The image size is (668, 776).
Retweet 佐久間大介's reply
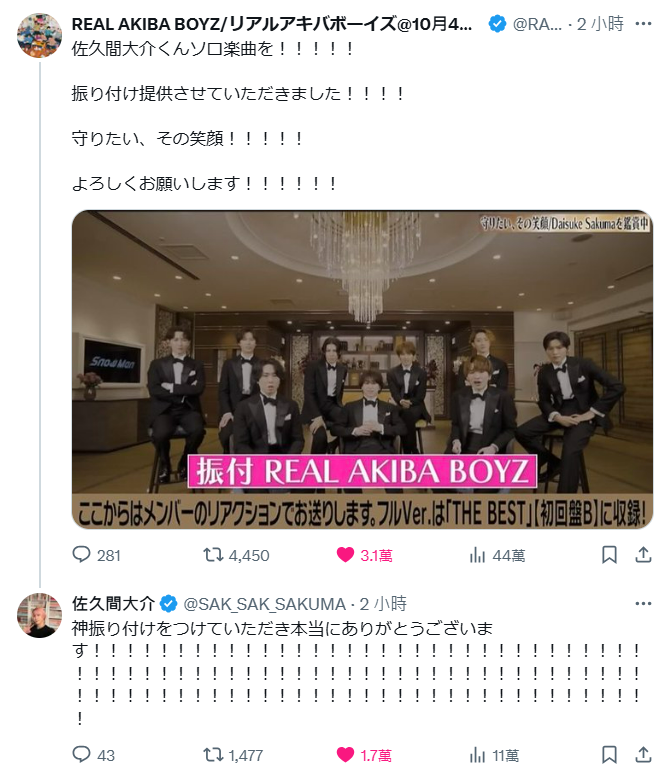pos(233,755)
